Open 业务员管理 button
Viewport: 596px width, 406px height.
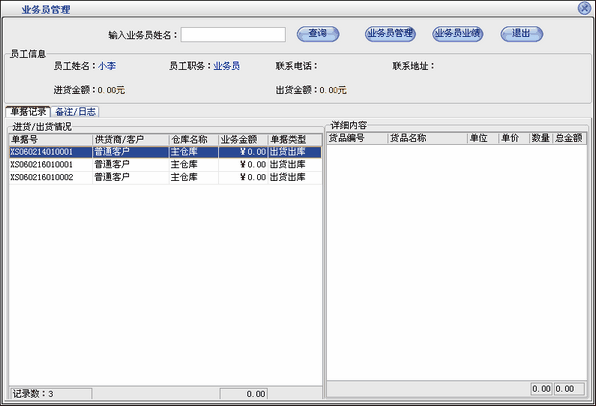[390, 34]
